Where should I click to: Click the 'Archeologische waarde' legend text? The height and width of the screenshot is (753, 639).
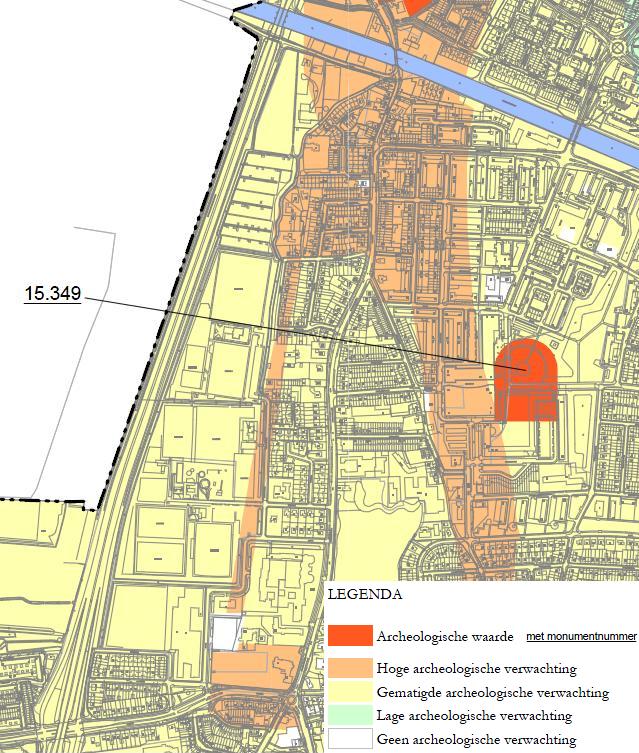tap(445, 637)
